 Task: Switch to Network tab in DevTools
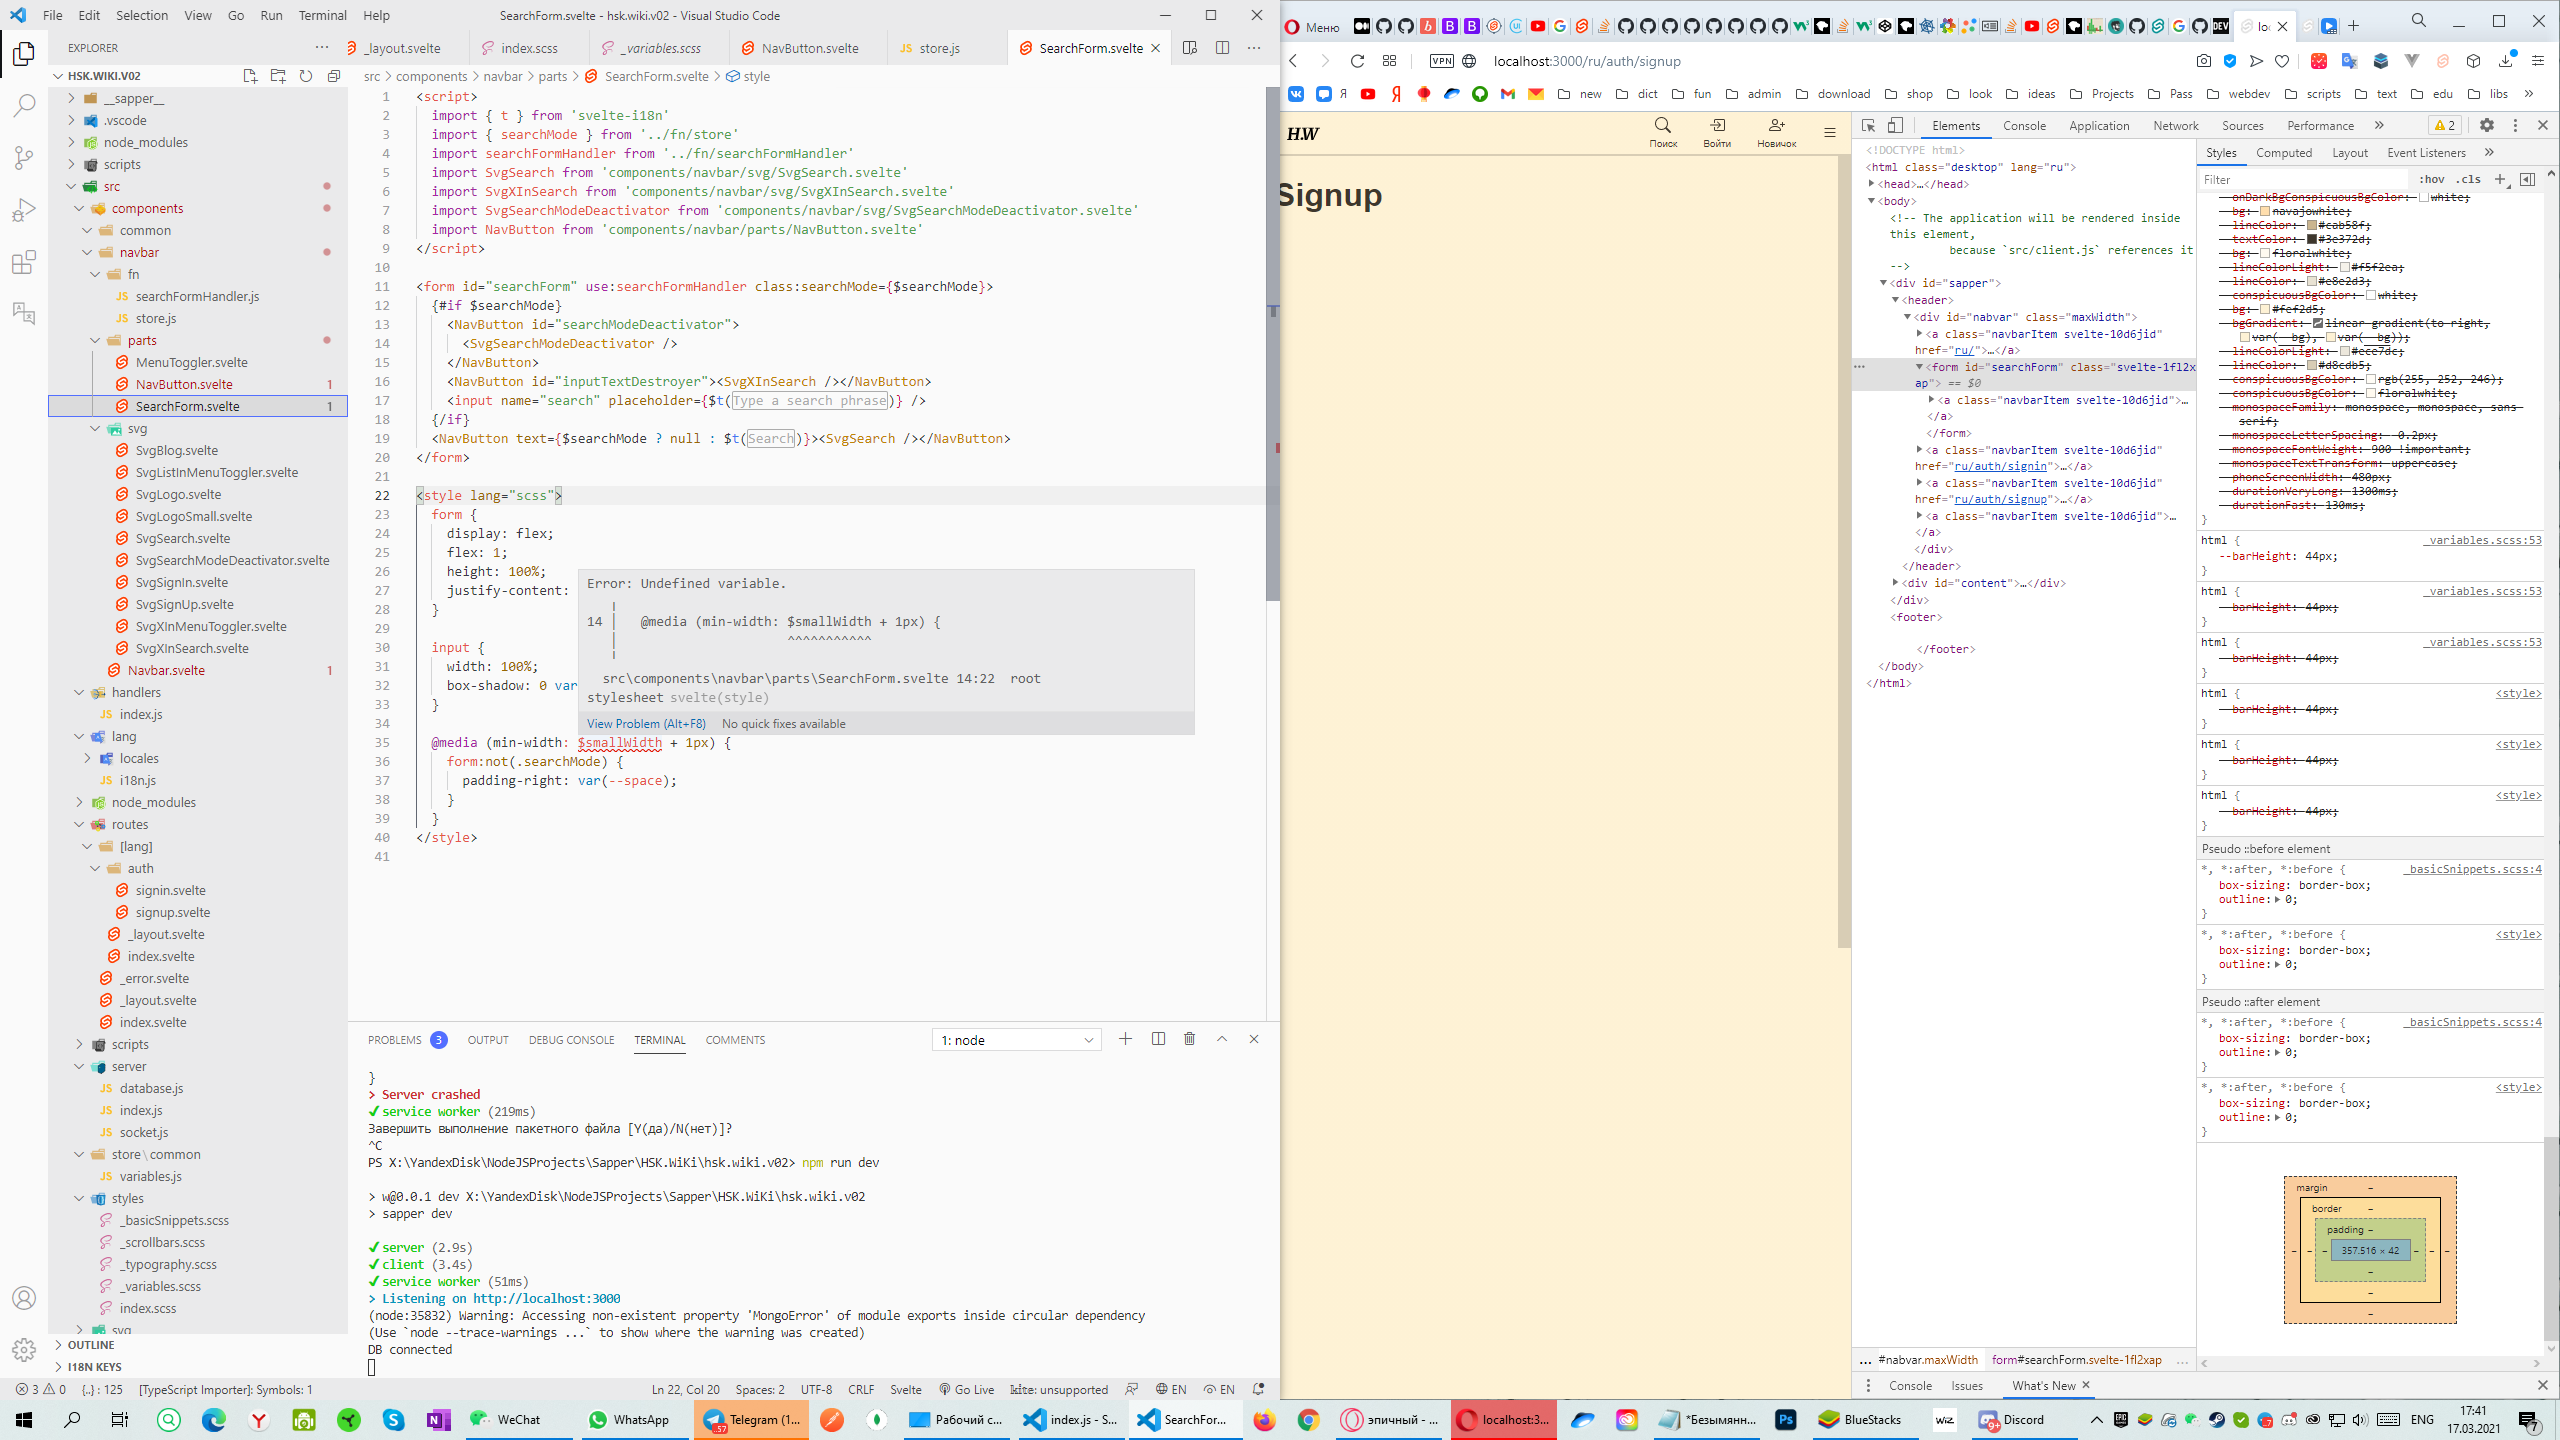click(x=2176, y=125)
